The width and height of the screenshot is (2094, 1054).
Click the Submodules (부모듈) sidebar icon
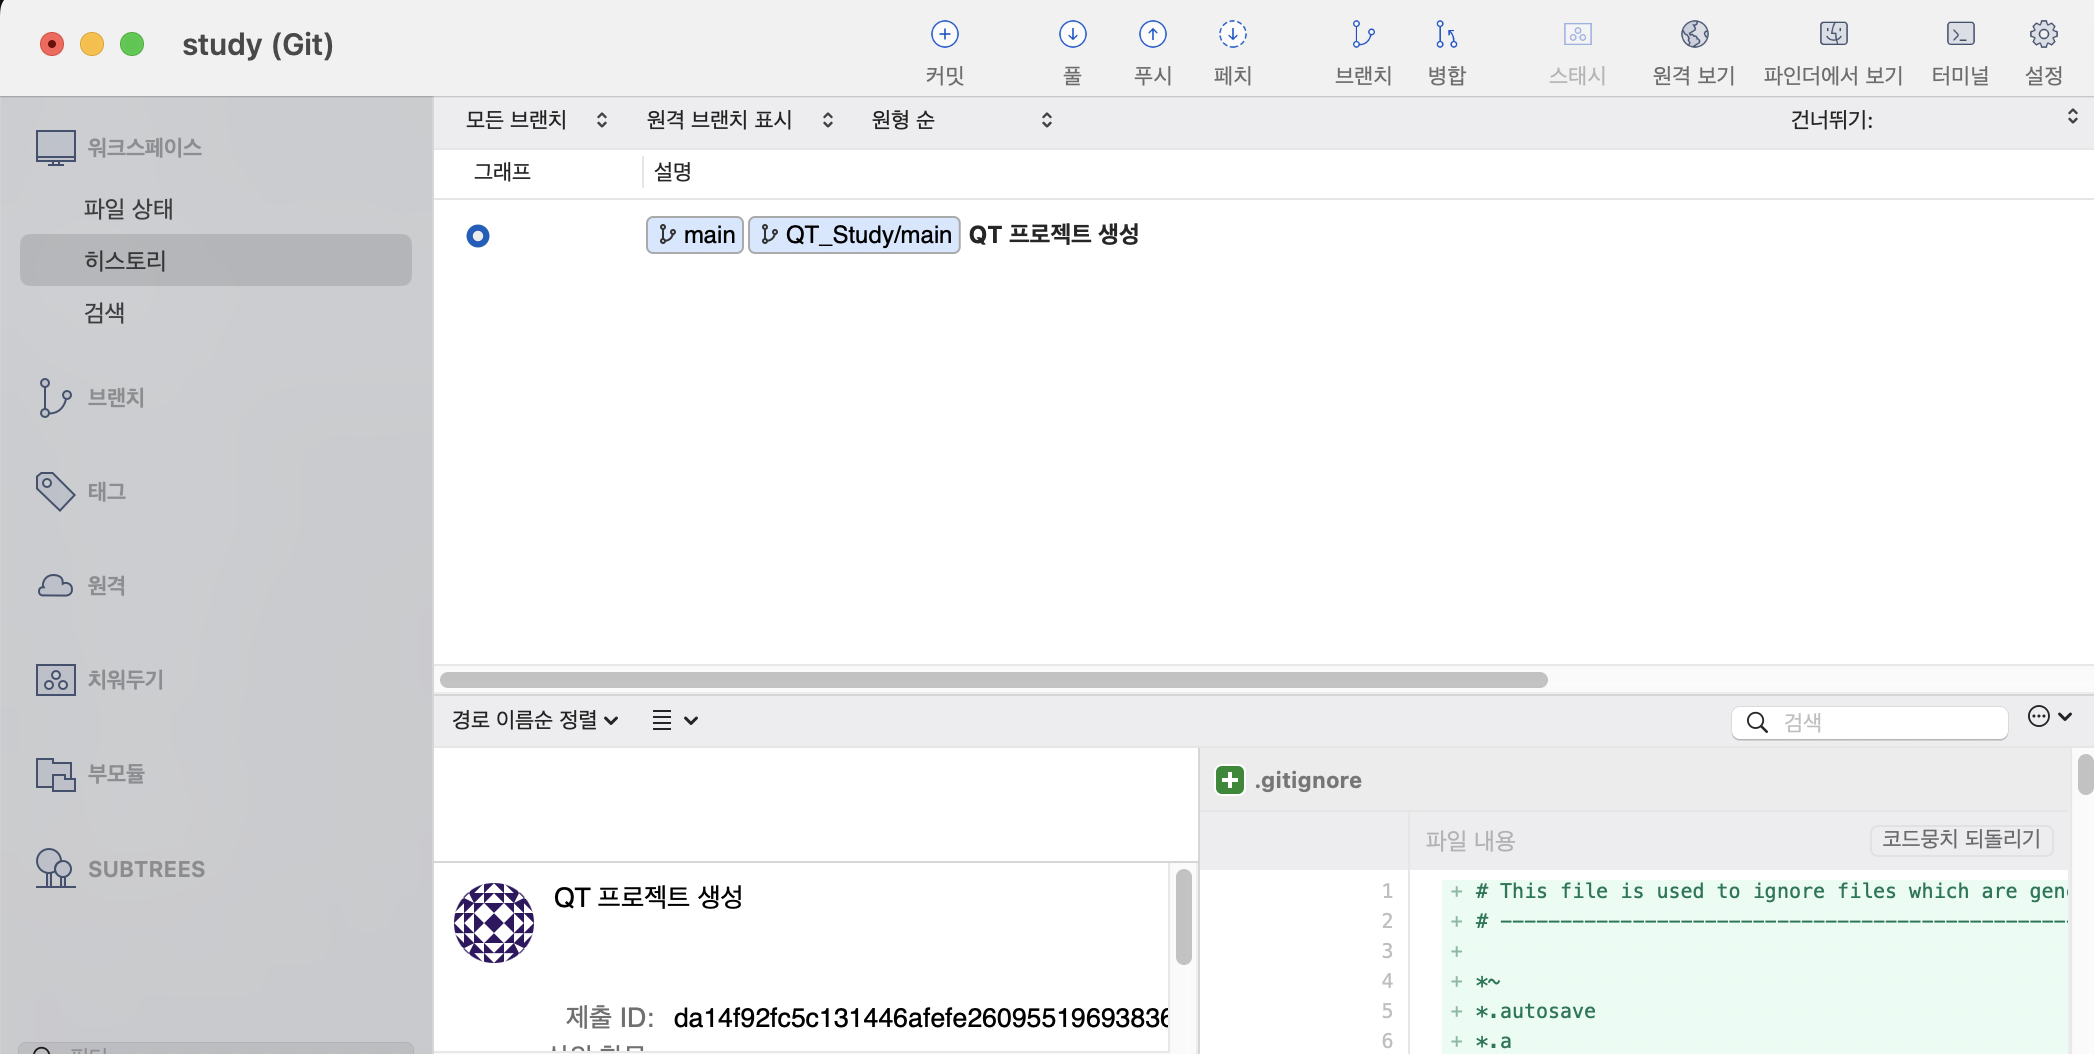tap(55, 774)
